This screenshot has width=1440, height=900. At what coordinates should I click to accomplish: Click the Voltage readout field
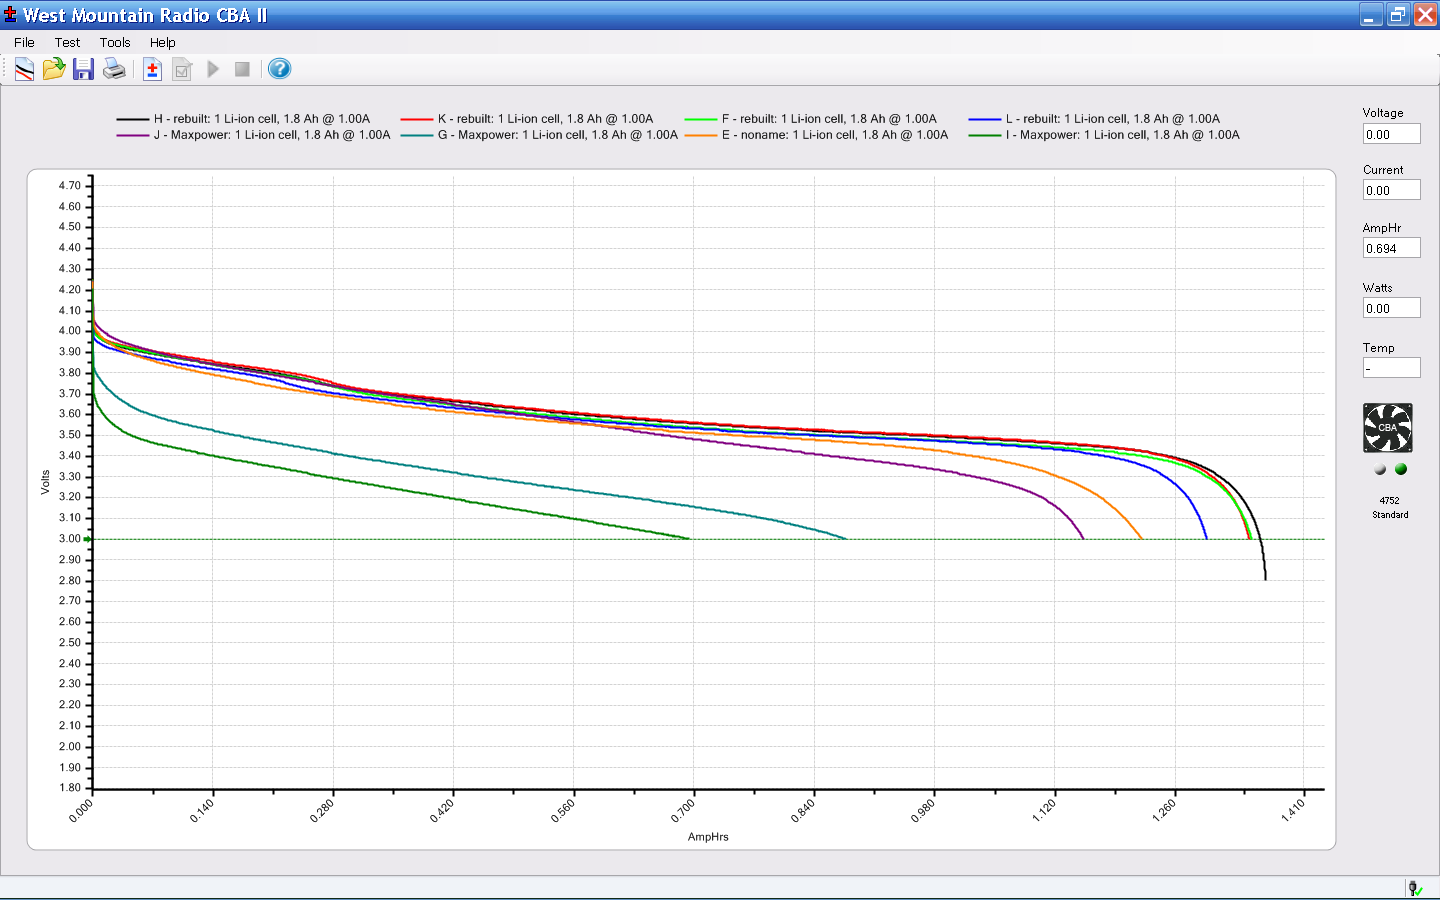(x=1391, y=134)
